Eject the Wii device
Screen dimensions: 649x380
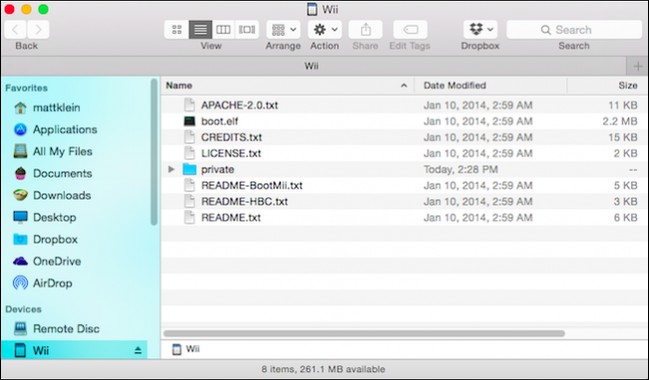tap(138, 351)
